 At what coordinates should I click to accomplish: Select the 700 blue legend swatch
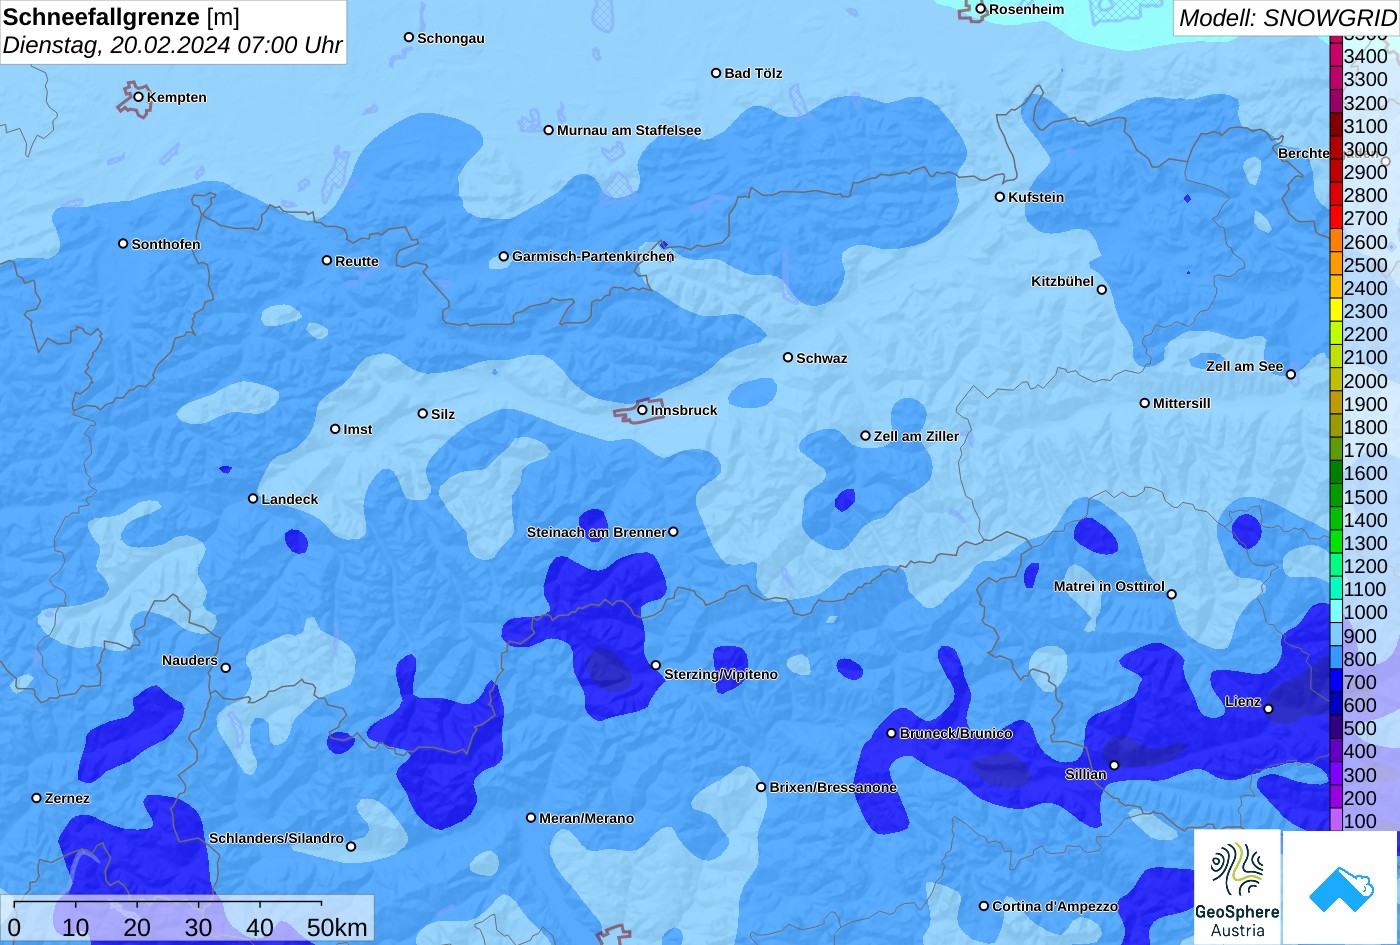[x=1335, y=682]
